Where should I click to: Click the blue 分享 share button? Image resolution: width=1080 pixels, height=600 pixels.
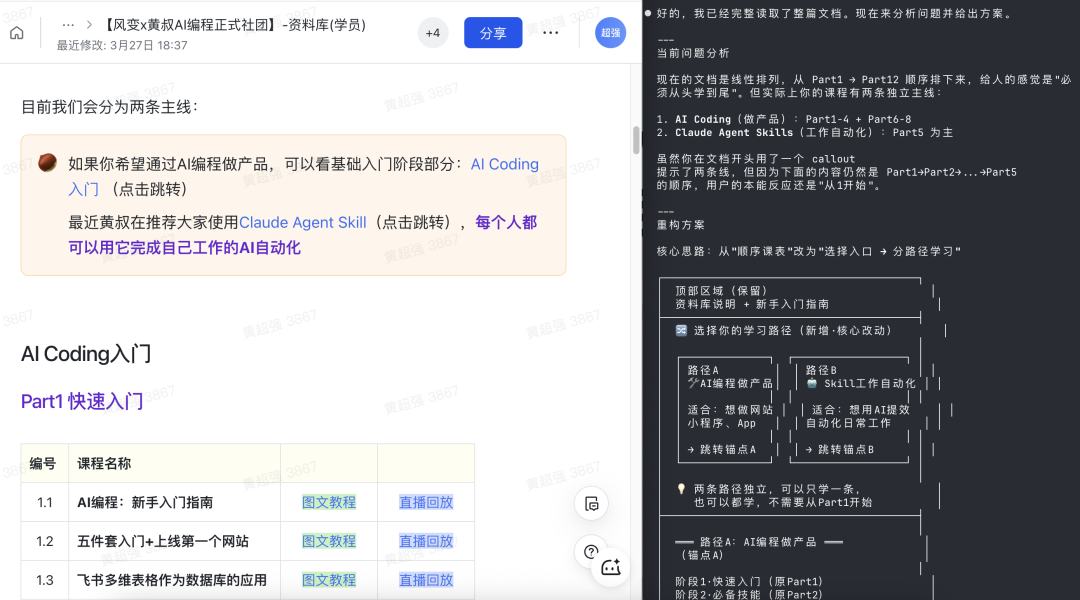tap(493, 33)
